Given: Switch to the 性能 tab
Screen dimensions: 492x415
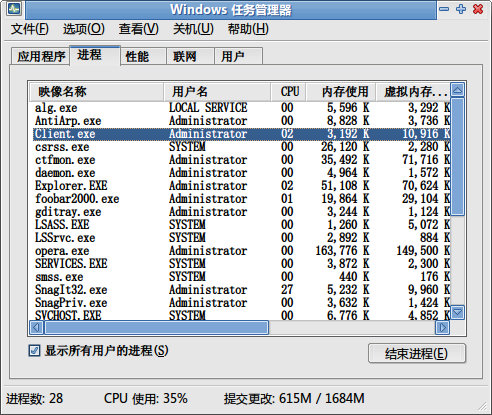Looking at the screenshot, I should (143, 56).
